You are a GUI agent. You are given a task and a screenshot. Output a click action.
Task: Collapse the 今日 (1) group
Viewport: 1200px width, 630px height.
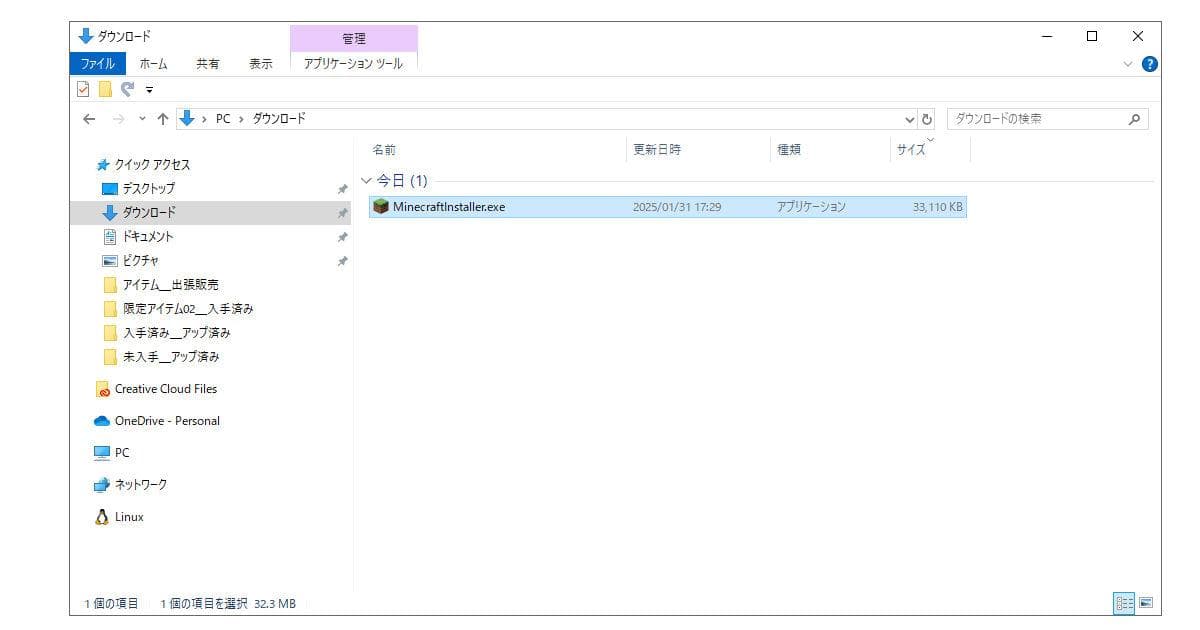point(366,181)
